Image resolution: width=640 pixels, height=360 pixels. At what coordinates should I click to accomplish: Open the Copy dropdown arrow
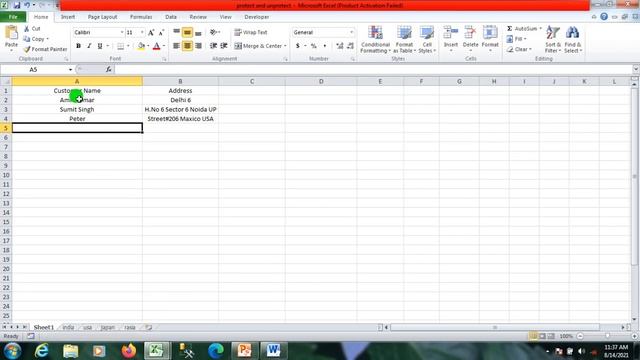[x=47, y=39]
